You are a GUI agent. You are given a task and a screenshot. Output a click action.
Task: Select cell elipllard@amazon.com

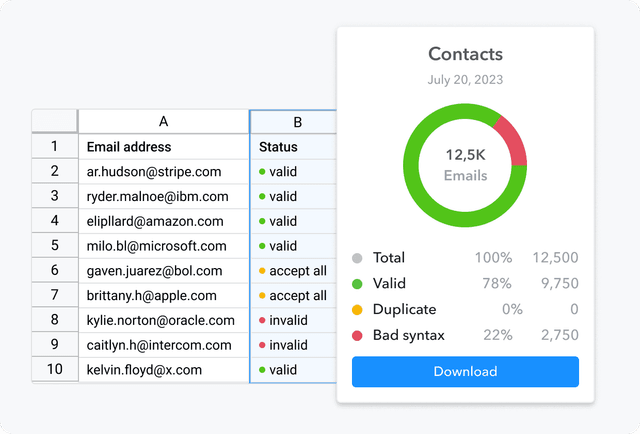click(x=164, y=221)
